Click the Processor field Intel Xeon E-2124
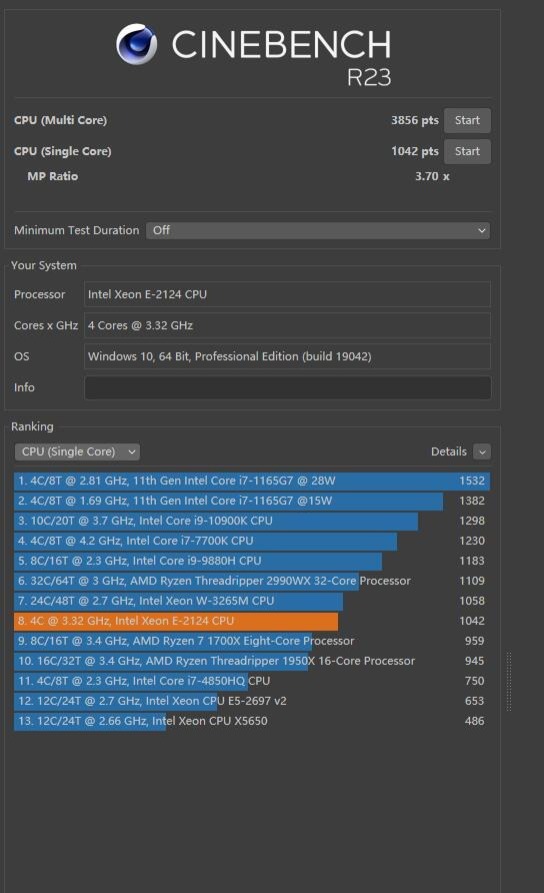The width and height of the screenshot is (544, 893). coord(287,294)
